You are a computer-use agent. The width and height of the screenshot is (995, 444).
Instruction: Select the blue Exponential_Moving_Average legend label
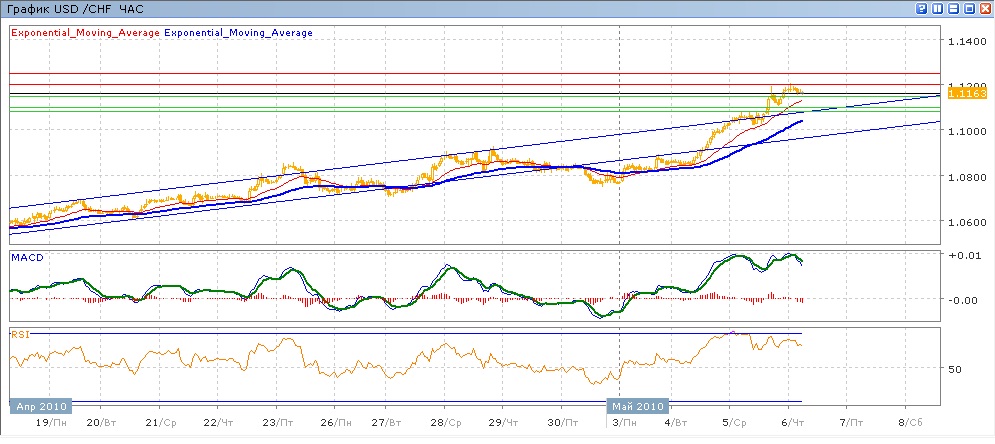click(238, 33)
